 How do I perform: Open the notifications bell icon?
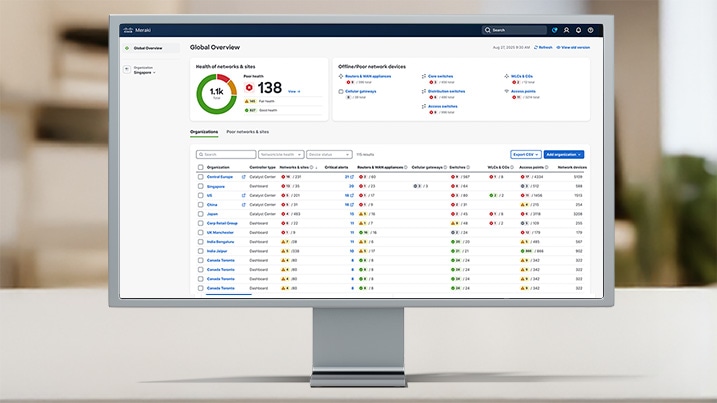tap(578, 30)
